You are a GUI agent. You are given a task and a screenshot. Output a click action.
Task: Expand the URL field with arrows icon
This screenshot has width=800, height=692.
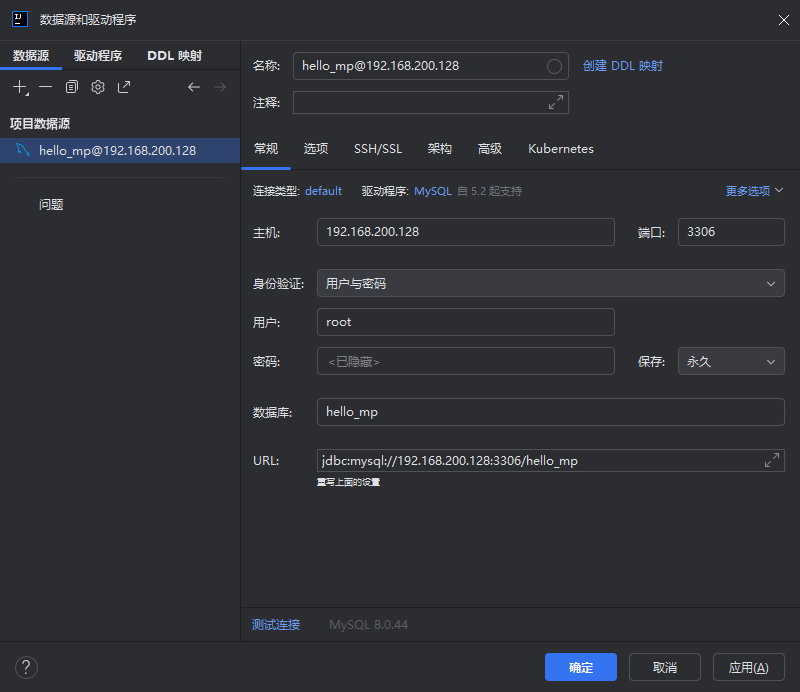point(771,460)
